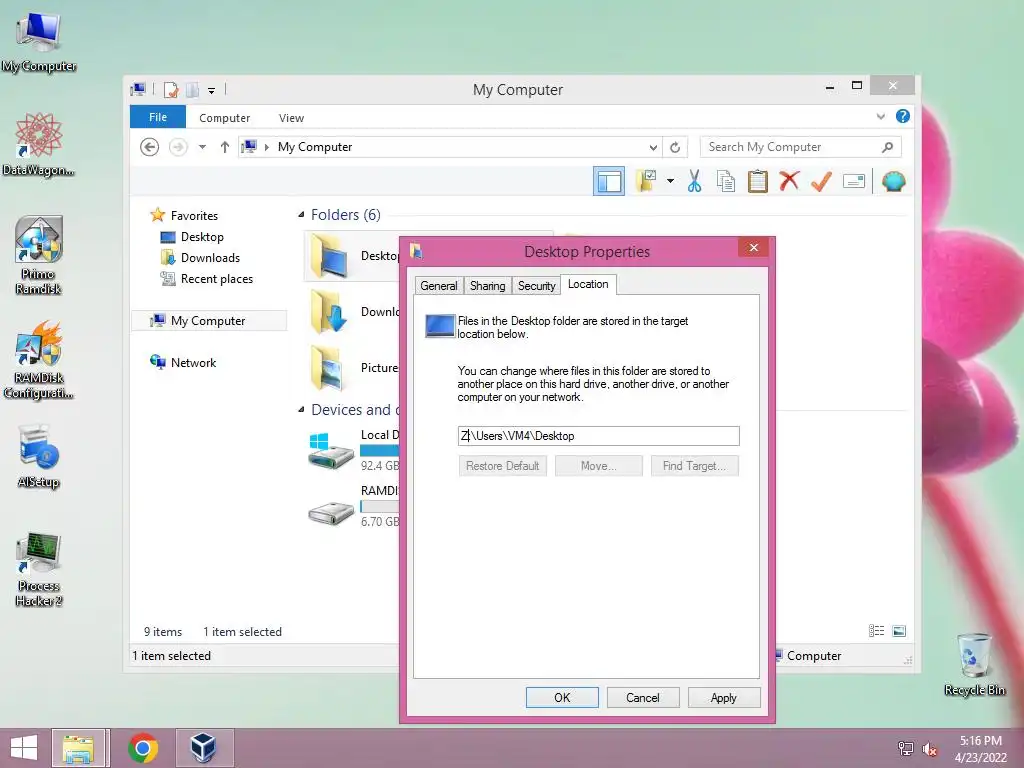
Task: Switch to details view icon
Action: [876, 631]
